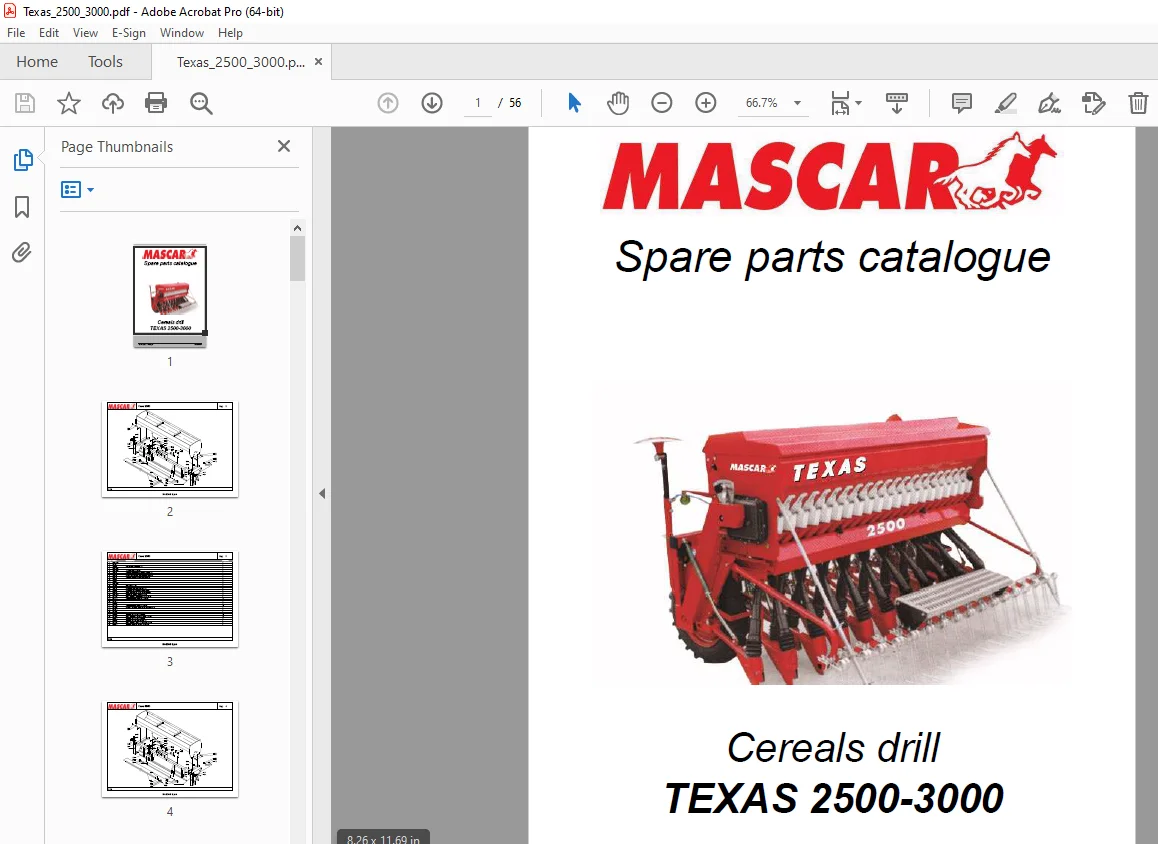Open the sign document pen tool
1158x844 pixels.
pyautogui.click(x=1049, y=103)
